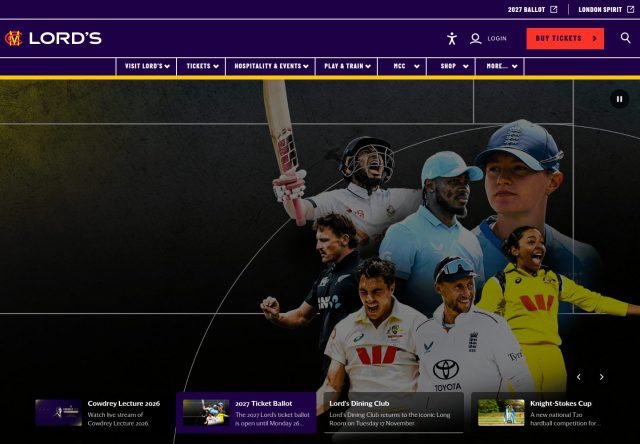Expand the More... menu
640x444 pixels.
[x=500, y=66]
